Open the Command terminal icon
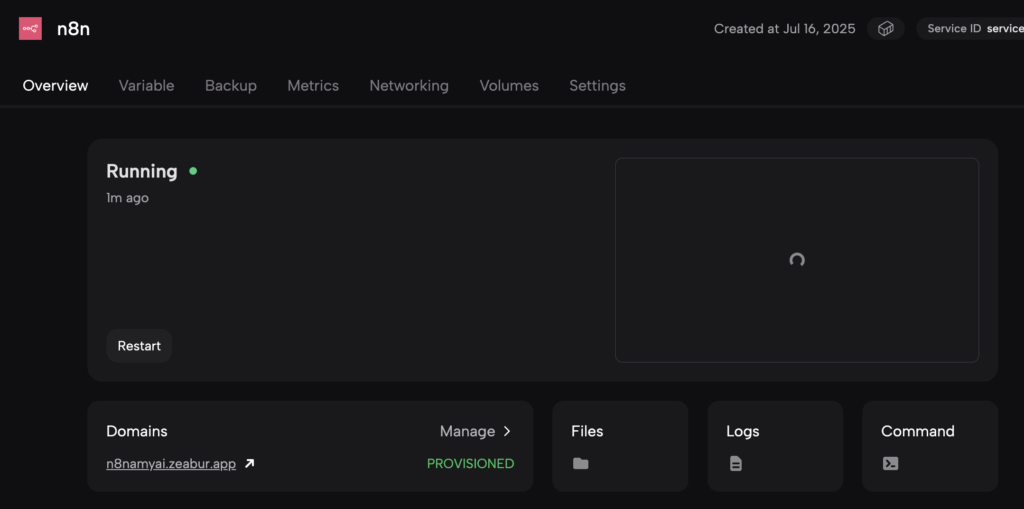 (890, 464)
